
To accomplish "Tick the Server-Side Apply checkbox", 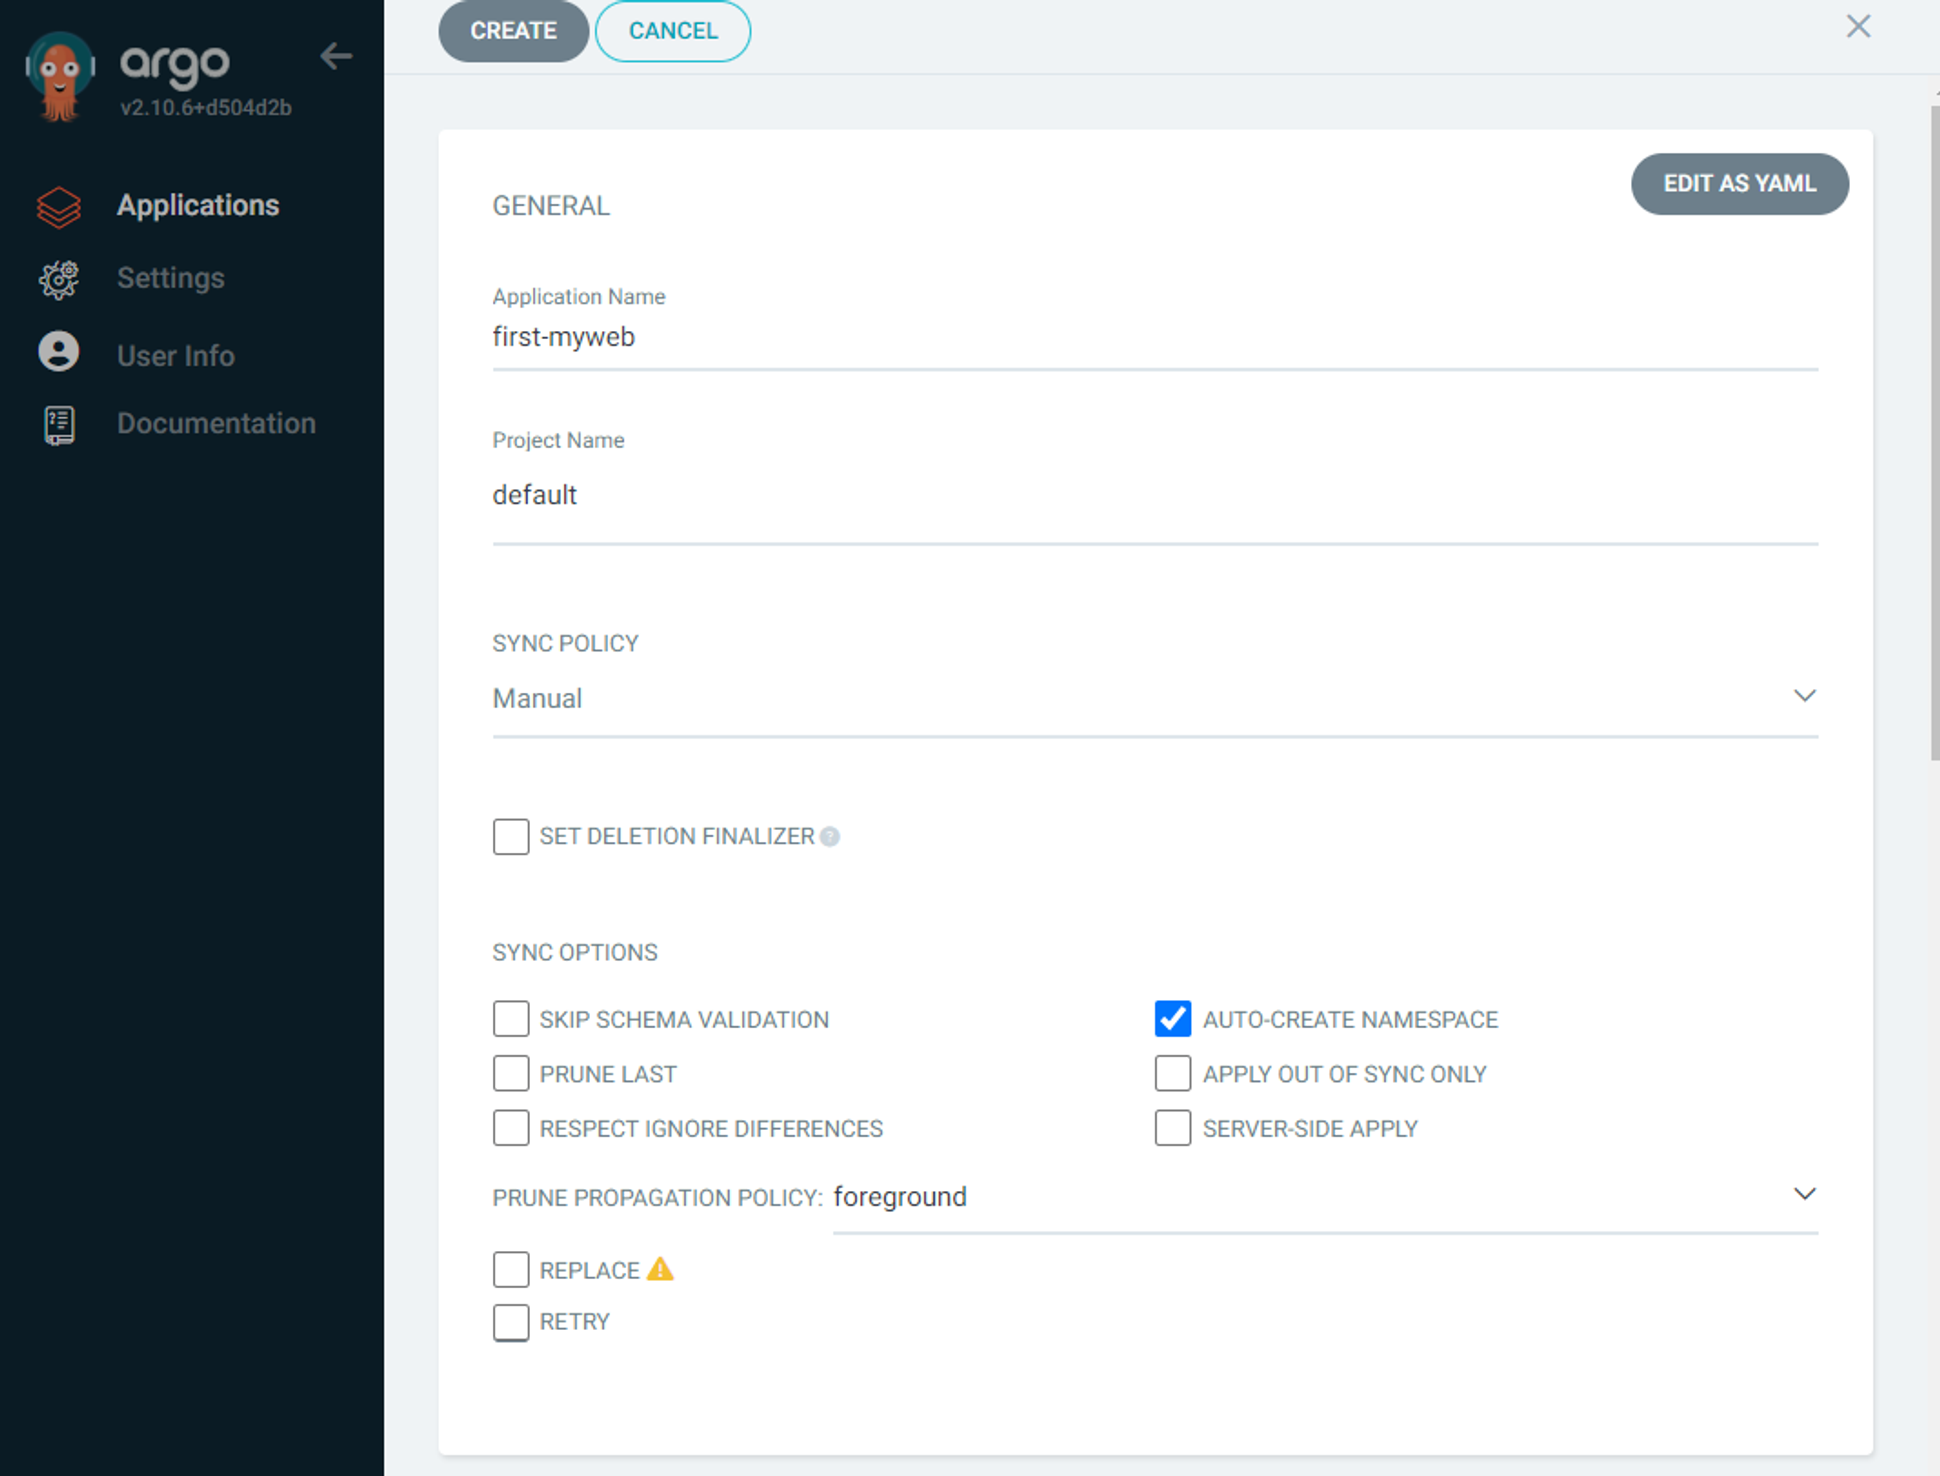I will [x=1172, y=1128].
